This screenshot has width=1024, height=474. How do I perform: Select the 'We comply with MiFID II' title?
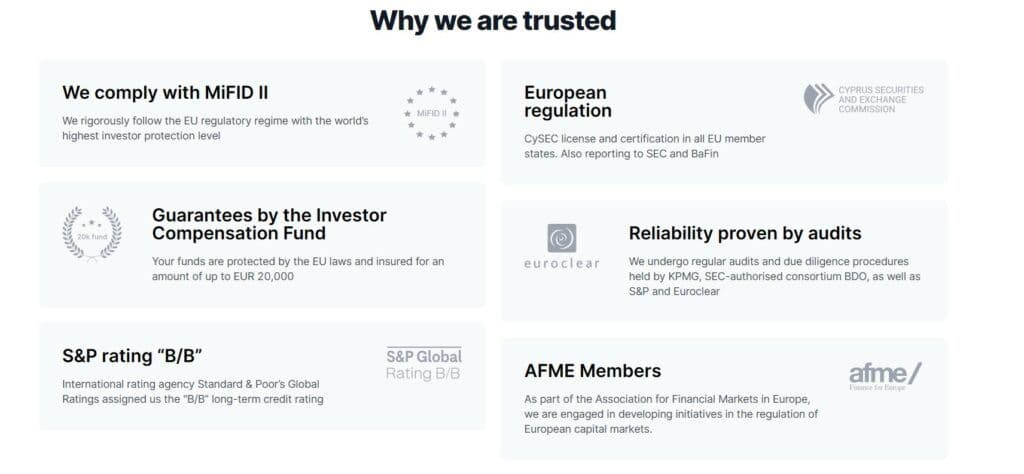165,92
